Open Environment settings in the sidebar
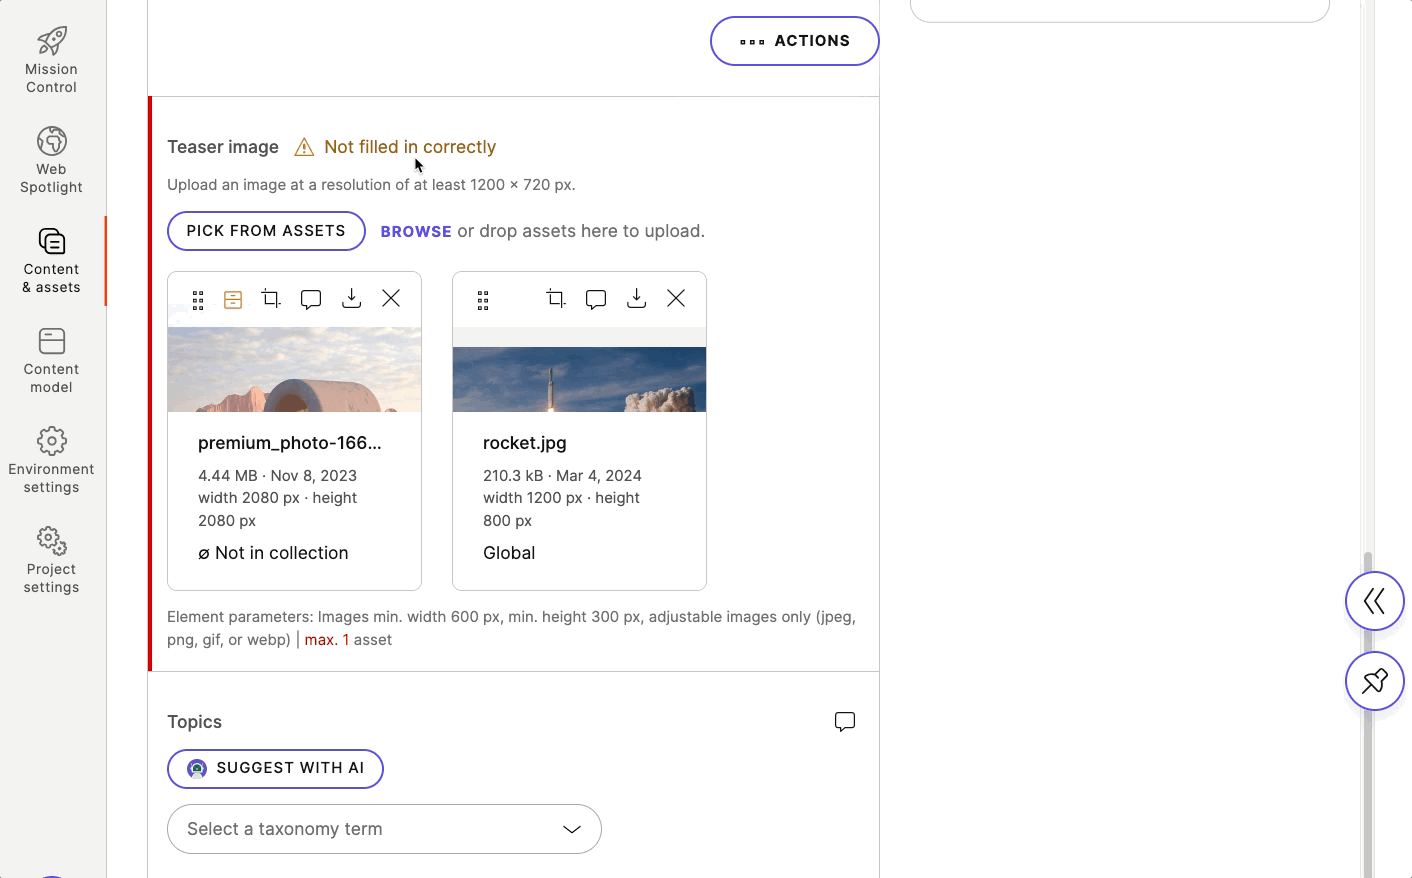Screen dimensions: 1412x878 [x=51, y=458]
